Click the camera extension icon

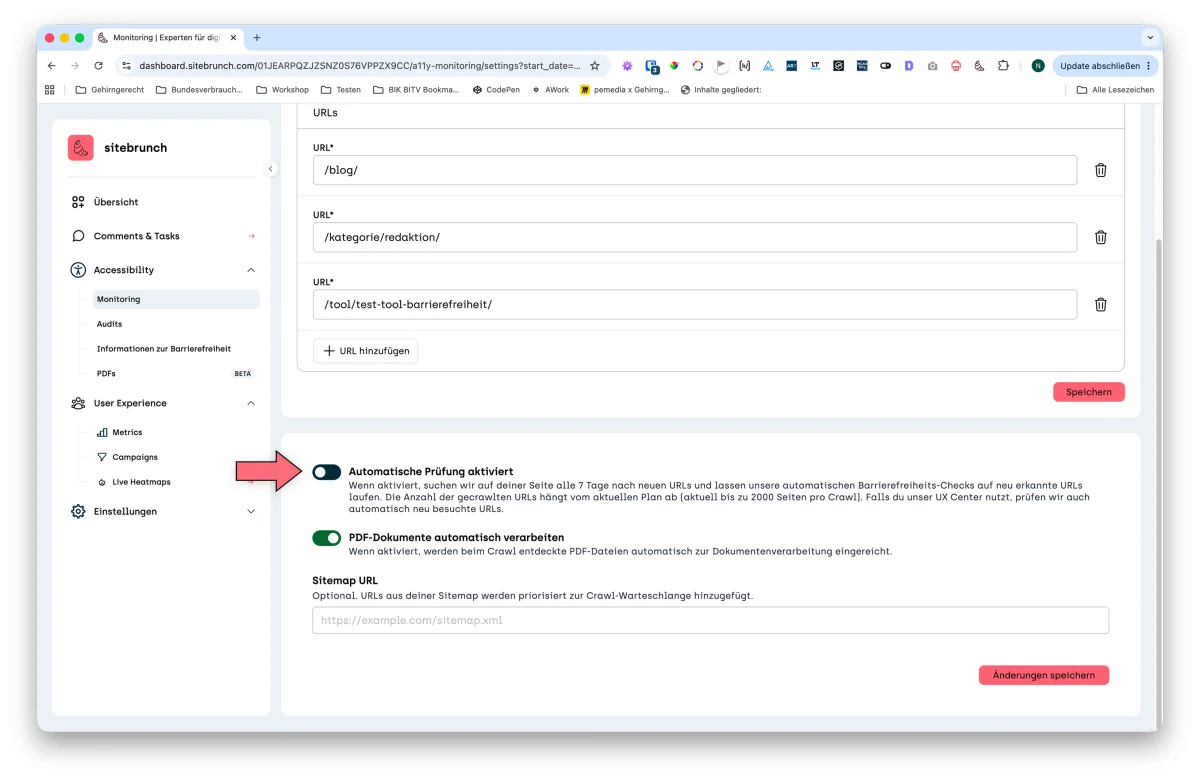pyautogui.click(x=932, y=66)
